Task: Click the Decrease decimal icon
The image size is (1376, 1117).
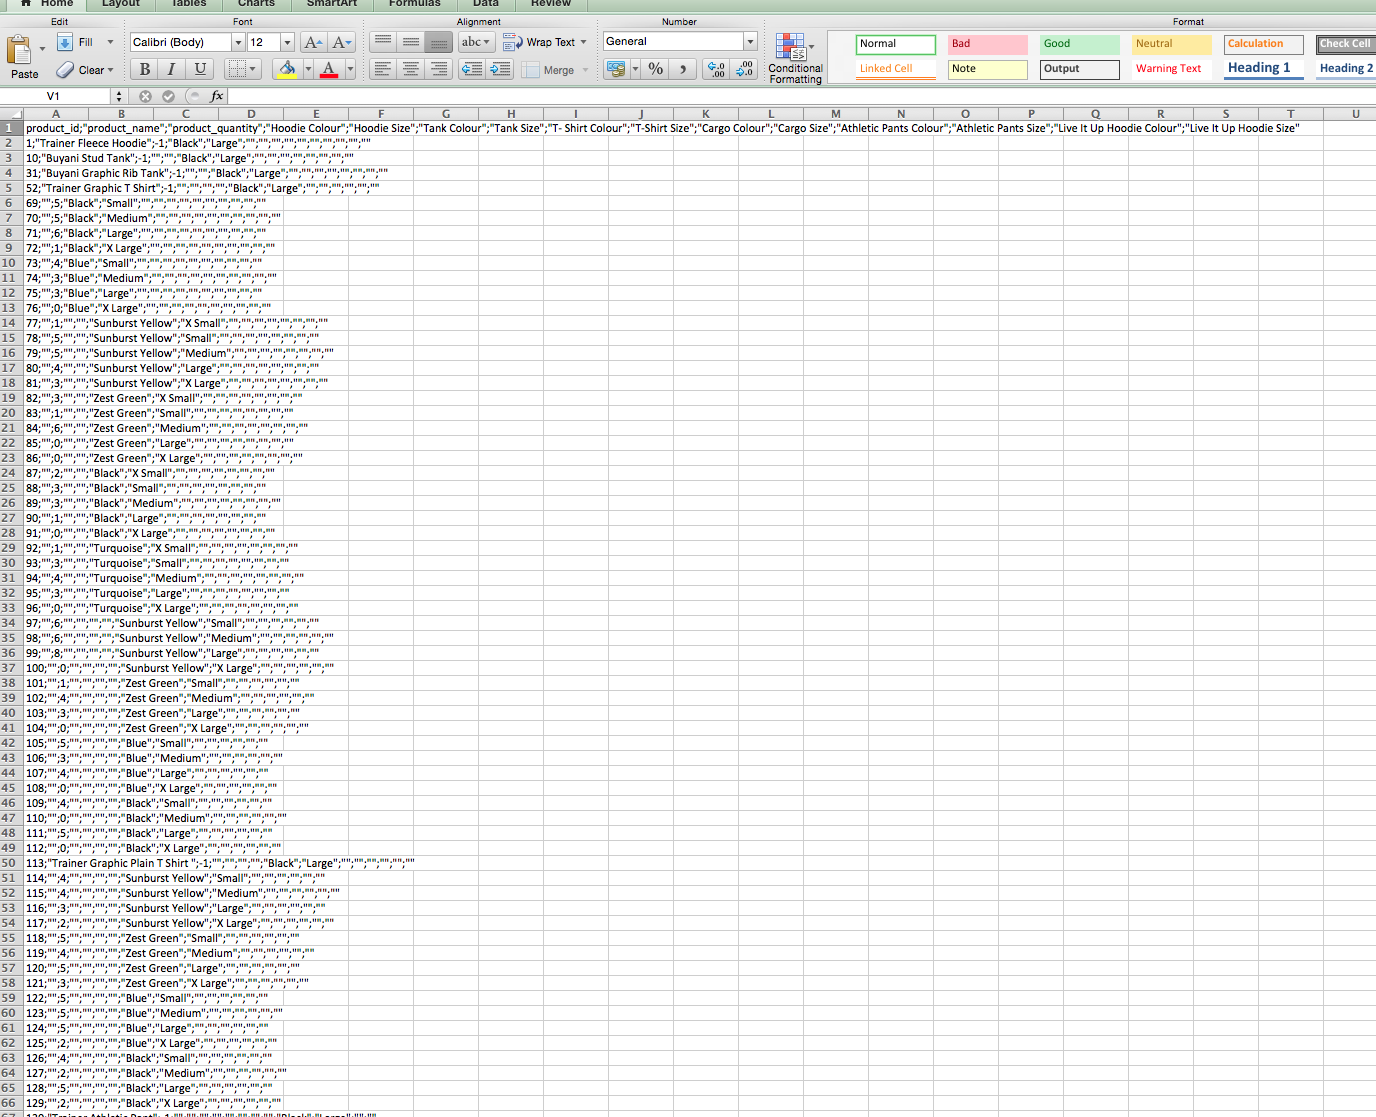Action: pyautogui.click(x=744, y=69)
